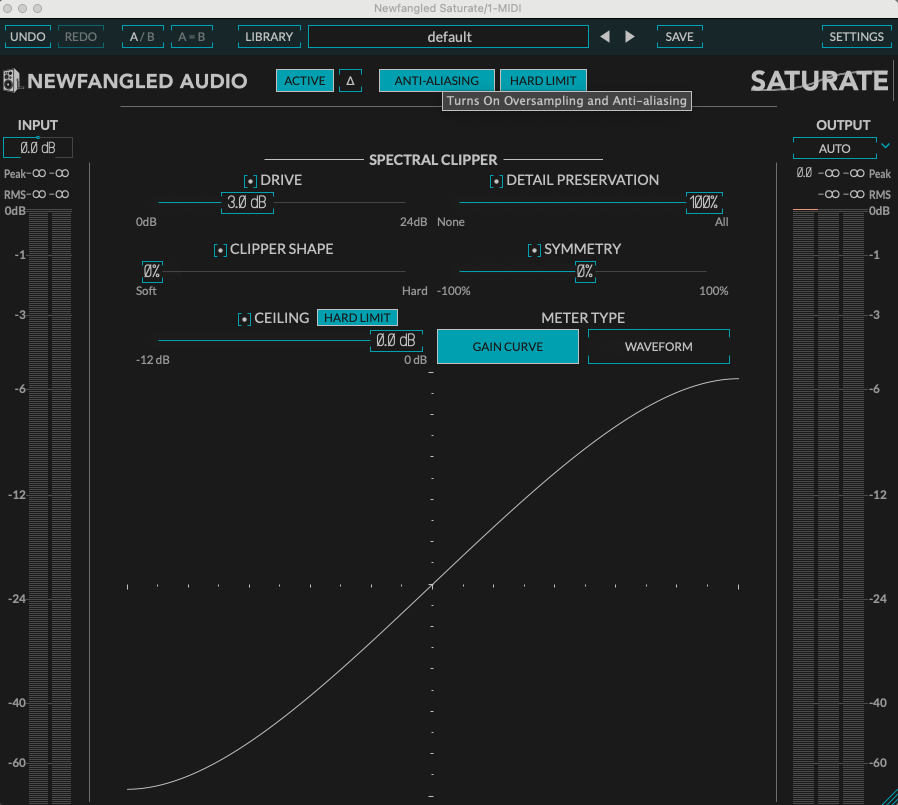The width and height of the screenshot is (898, 805).
Task: Copy A to B with A=B button
Action: click(x=192, y=37)
